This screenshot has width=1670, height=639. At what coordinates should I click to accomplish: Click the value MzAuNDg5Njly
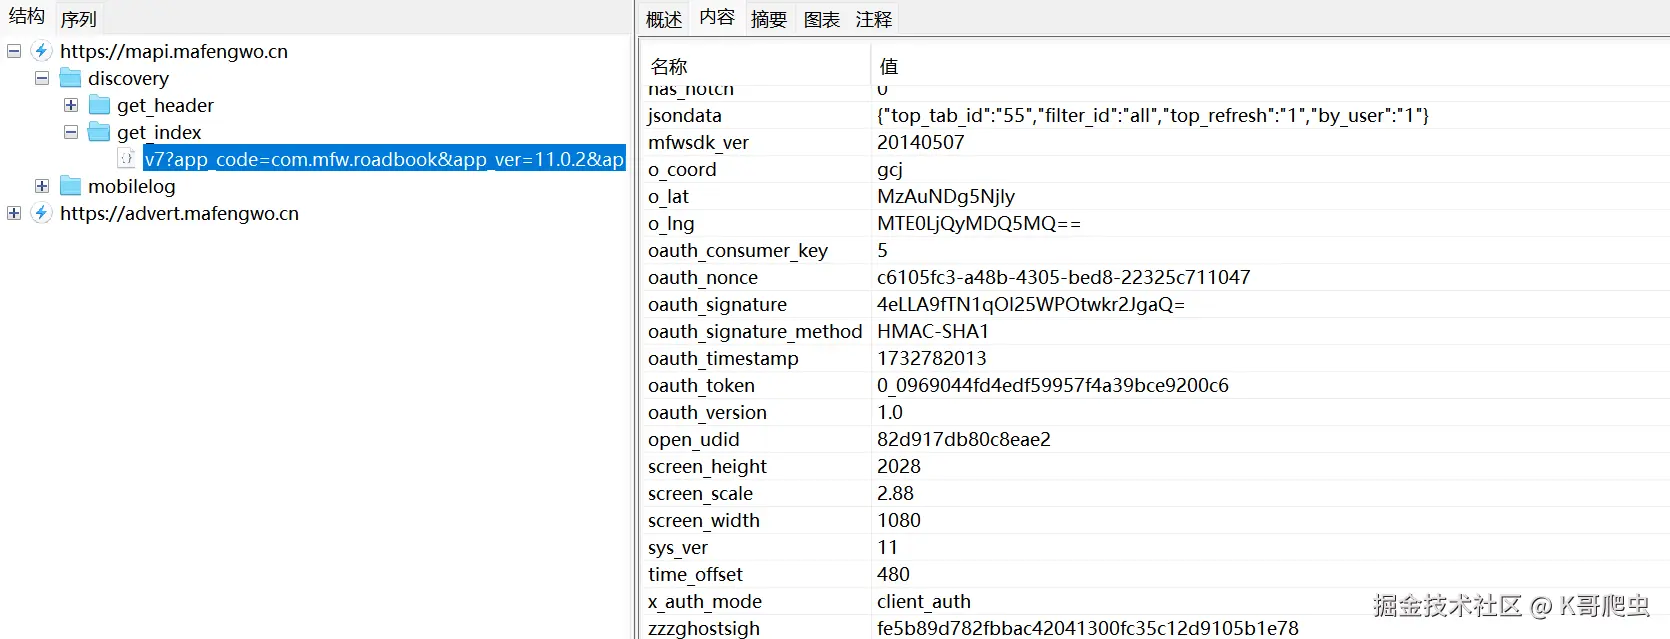tap(946, 196)
